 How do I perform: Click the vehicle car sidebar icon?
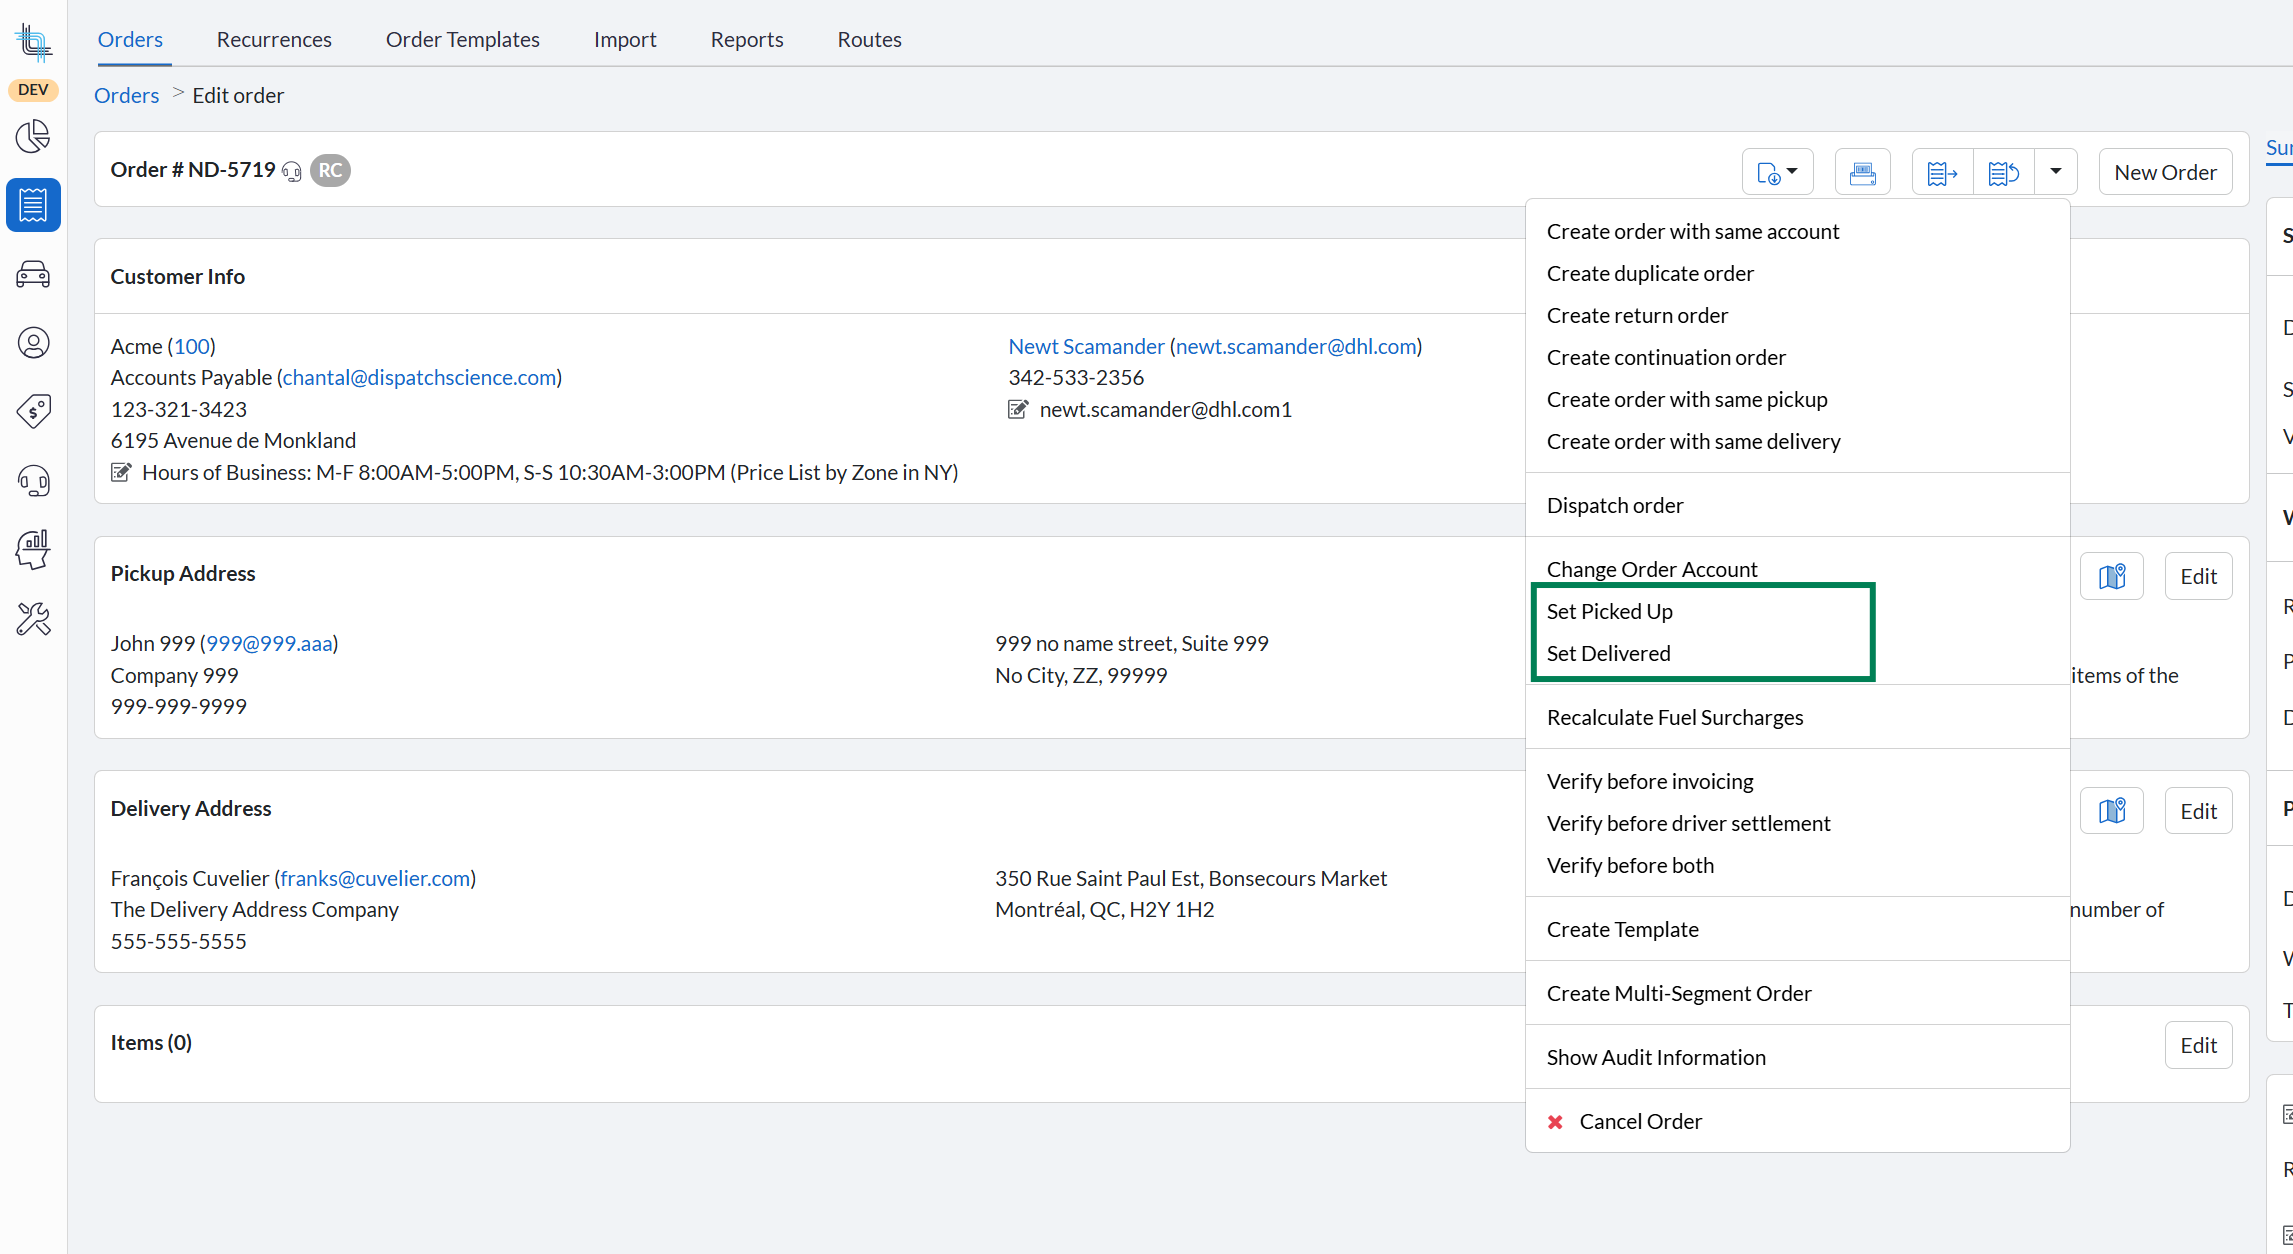click(x=33, y=274)
